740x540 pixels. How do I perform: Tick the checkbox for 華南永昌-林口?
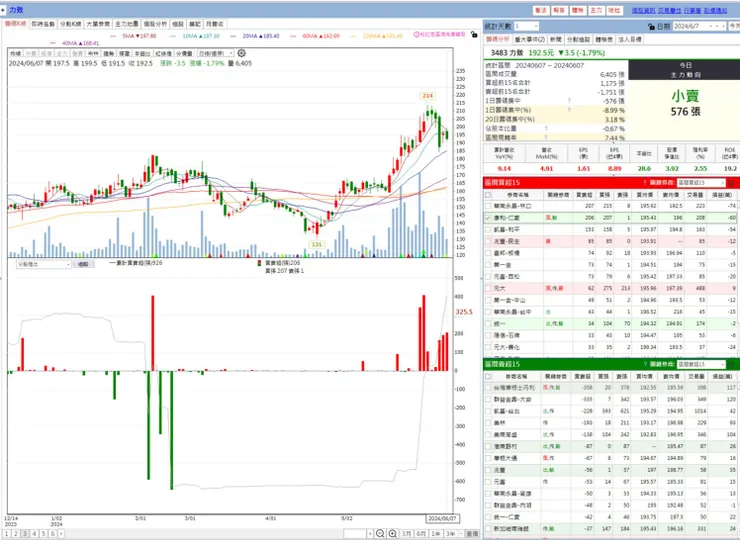point(488,206)
